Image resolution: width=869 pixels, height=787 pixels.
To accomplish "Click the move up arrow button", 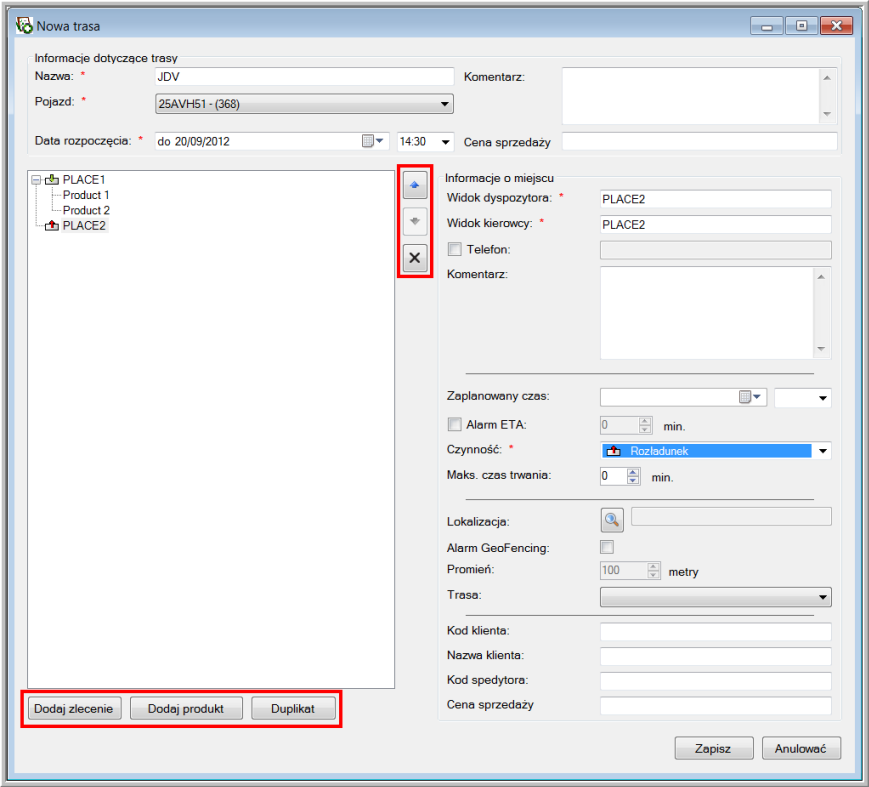I will coord(415,185).
